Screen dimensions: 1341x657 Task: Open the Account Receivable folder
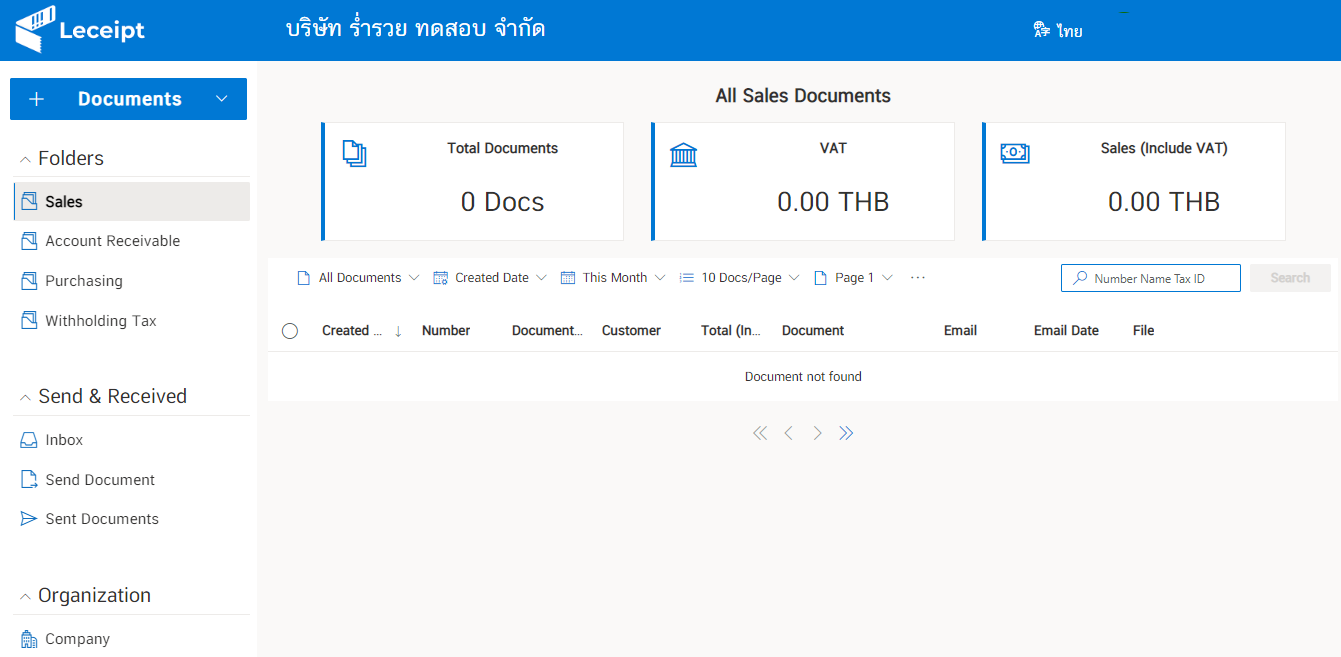pyautogui.click(x=112, y=241)
